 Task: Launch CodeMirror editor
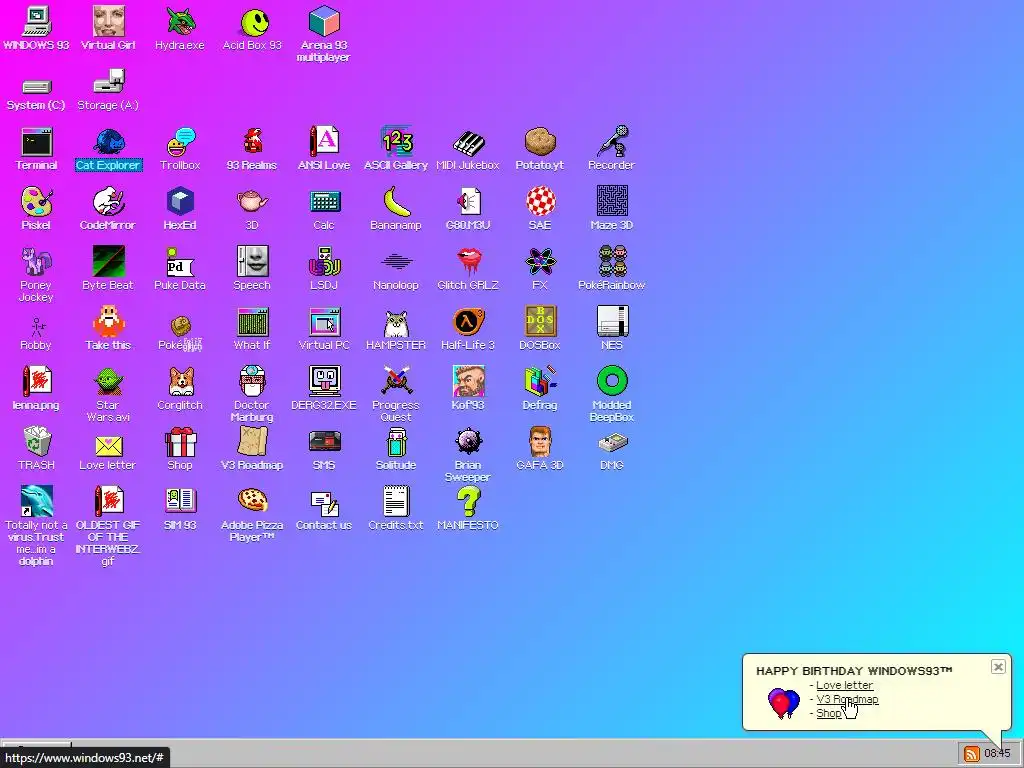click(x=108, y=202)
